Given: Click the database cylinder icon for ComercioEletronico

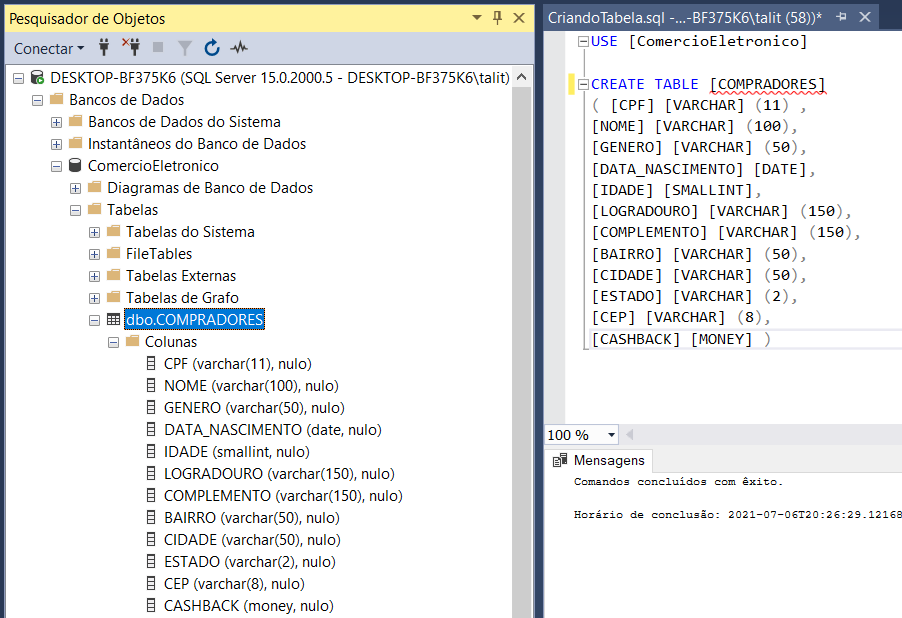Looking at the screenshot, I should click(75, 165).
